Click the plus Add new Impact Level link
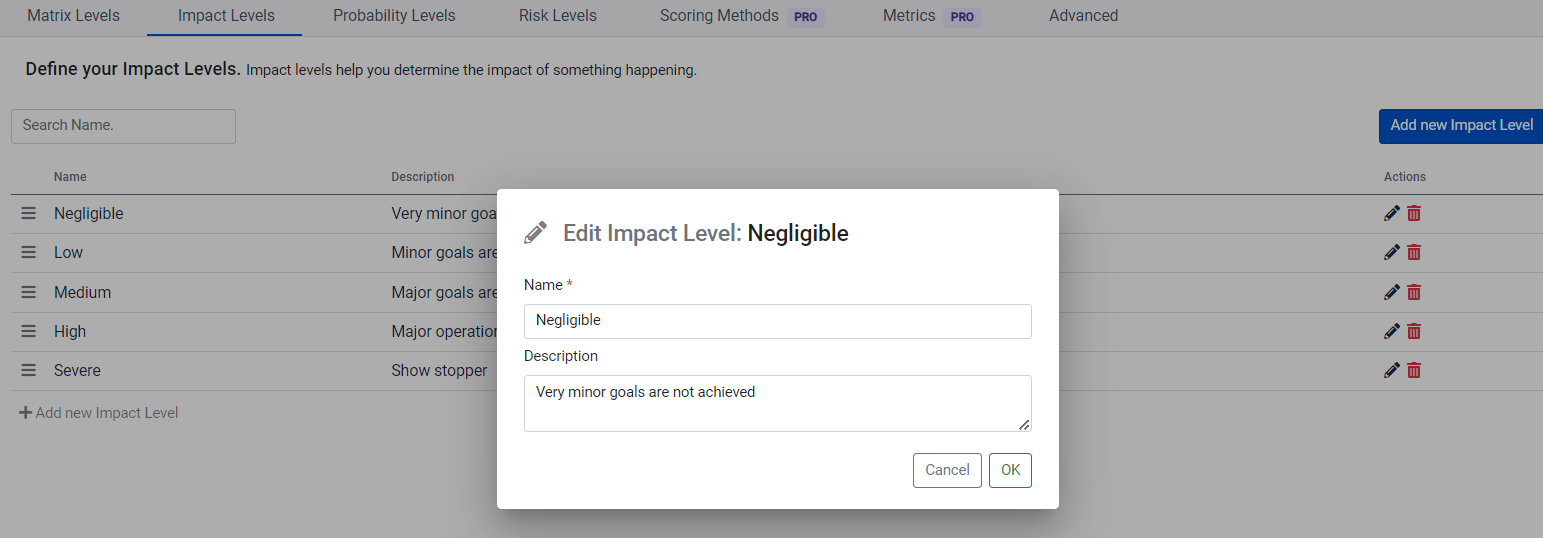Image resolution: width=1543 pixels, height=538 pixels. click(99, 413)
